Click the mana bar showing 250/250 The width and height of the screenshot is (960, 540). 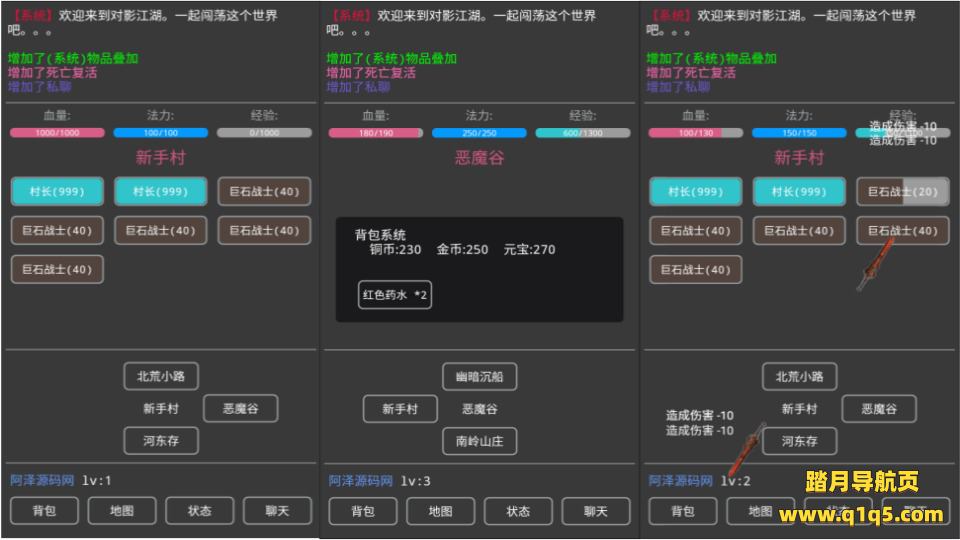pyautogui.click(x=478, y=133)
